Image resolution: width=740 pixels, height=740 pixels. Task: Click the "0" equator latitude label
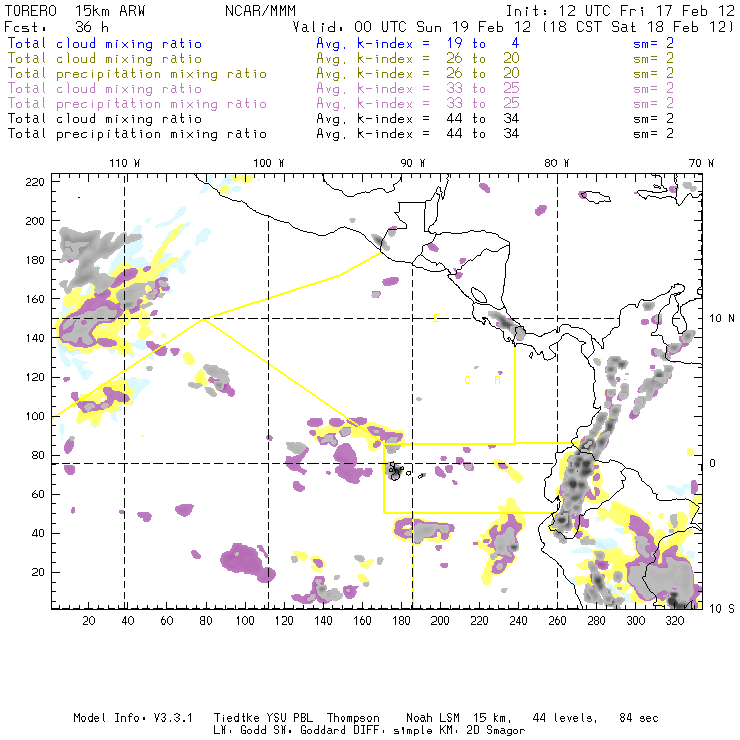(x=713, y=463)
